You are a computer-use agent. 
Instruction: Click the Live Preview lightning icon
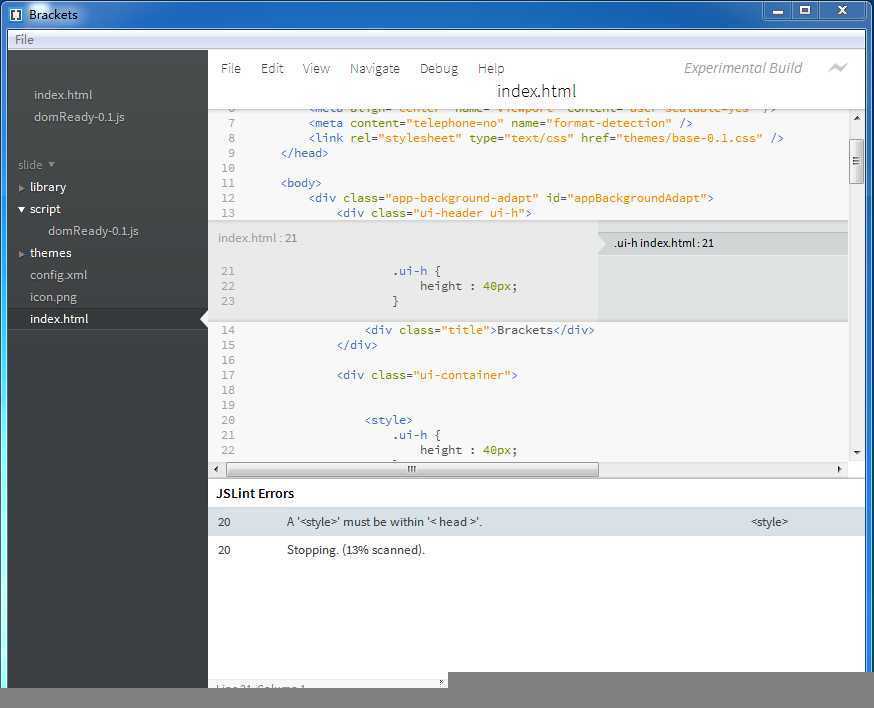837,67
